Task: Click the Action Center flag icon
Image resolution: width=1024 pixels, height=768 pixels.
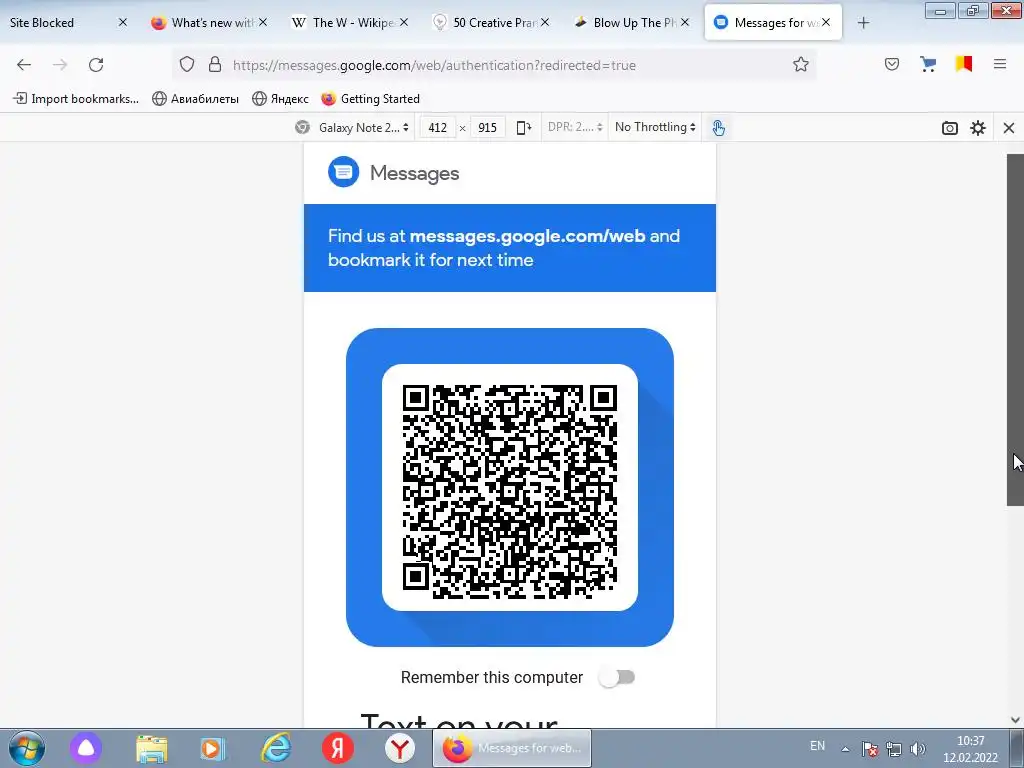Action: [869, 749]
